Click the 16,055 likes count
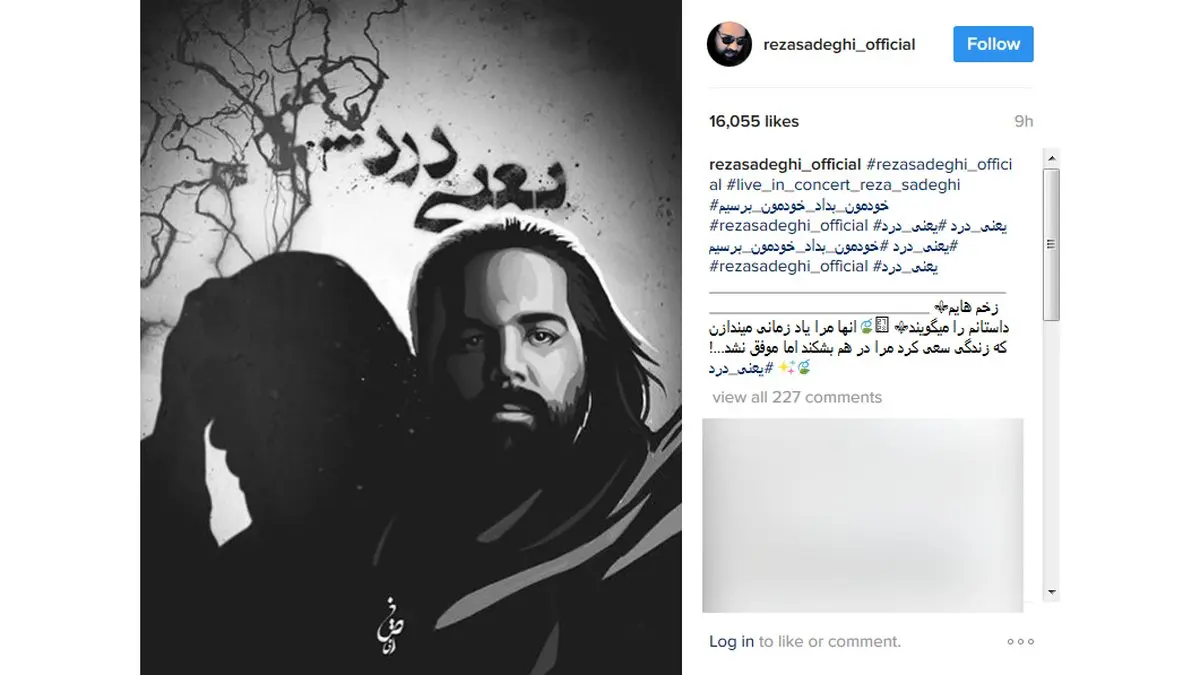Image resolution: width=1200 pixels, height=675 pixels. (x=754, y=121)
